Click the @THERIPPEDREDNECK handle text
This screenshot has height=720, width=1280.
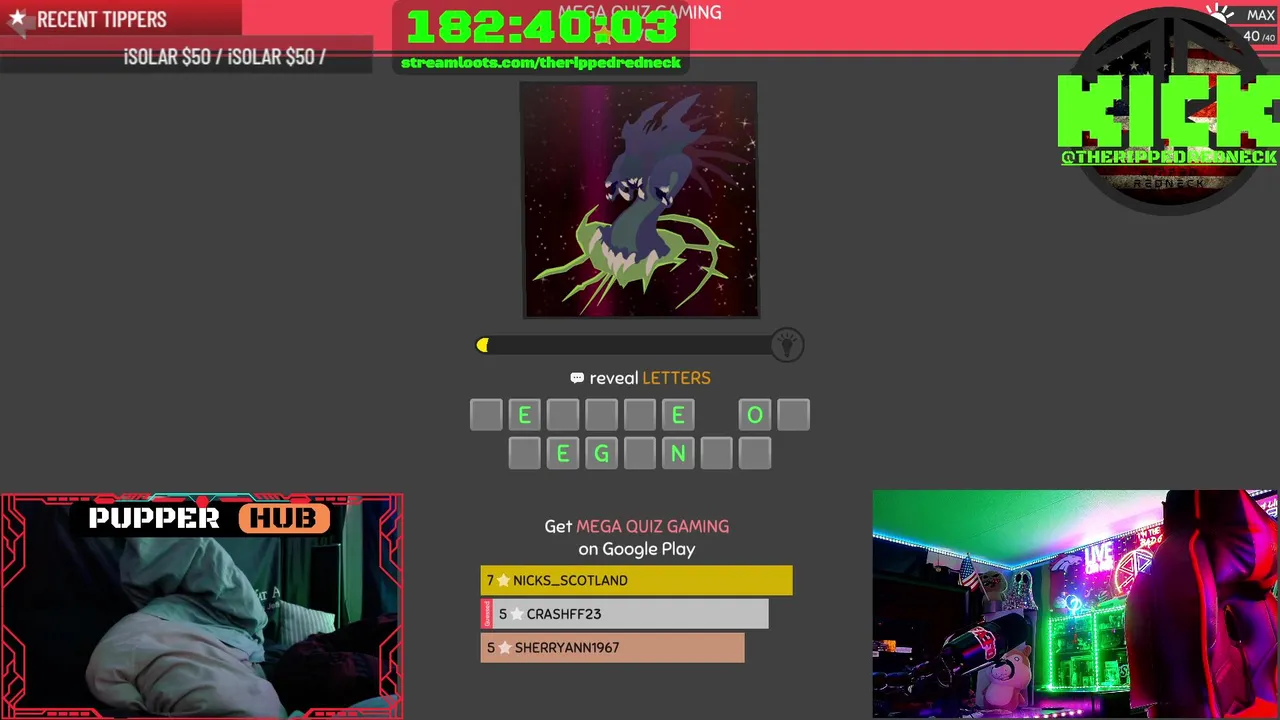coord(1168,157)
